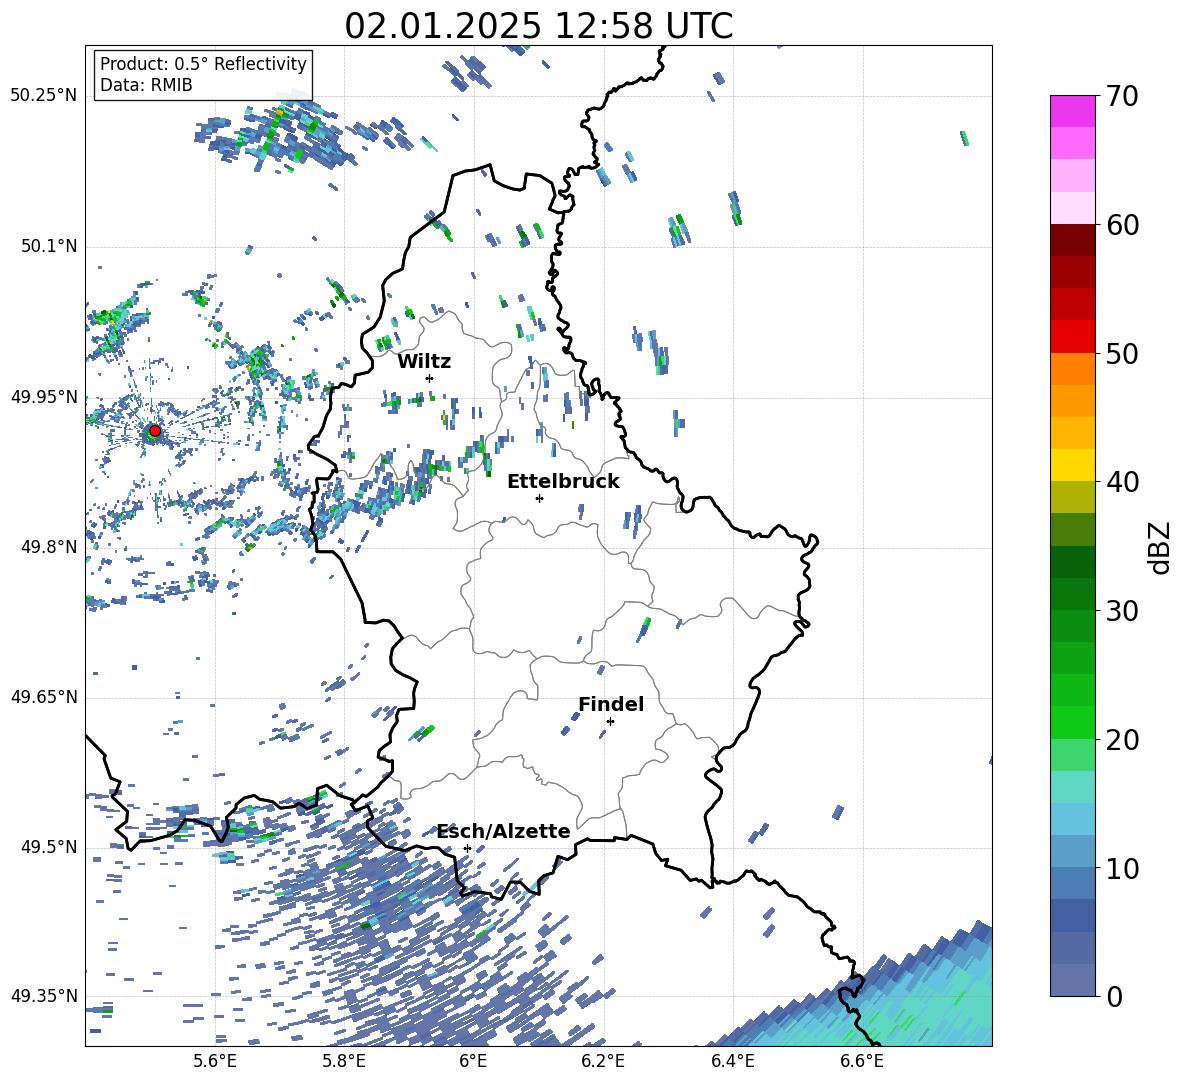Click the 6.2°E longitude label
Image resolution: width=1184 pixels, height=1081 pixels.
coord(603,1062)
